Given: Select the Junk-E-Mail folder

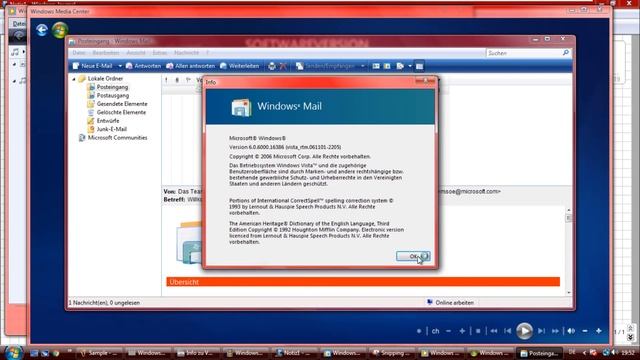Looking at the screenshot, I should coord(111,129).
